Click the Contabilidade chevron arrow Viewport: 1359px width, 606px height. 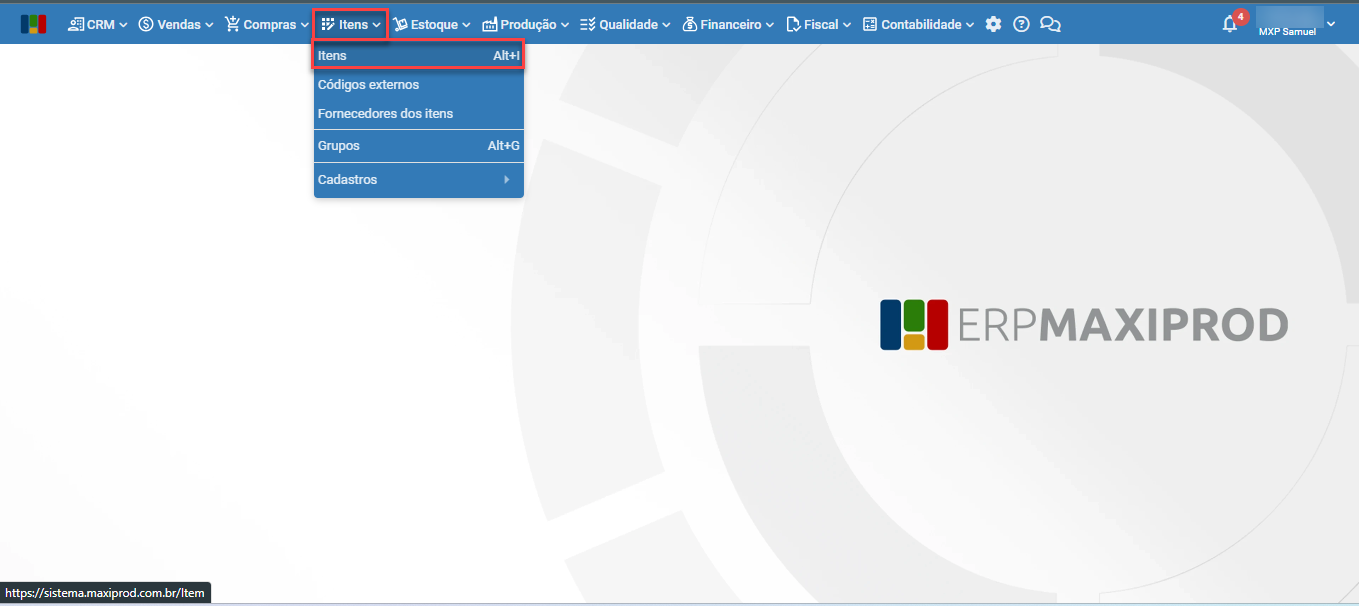point(970,25)
